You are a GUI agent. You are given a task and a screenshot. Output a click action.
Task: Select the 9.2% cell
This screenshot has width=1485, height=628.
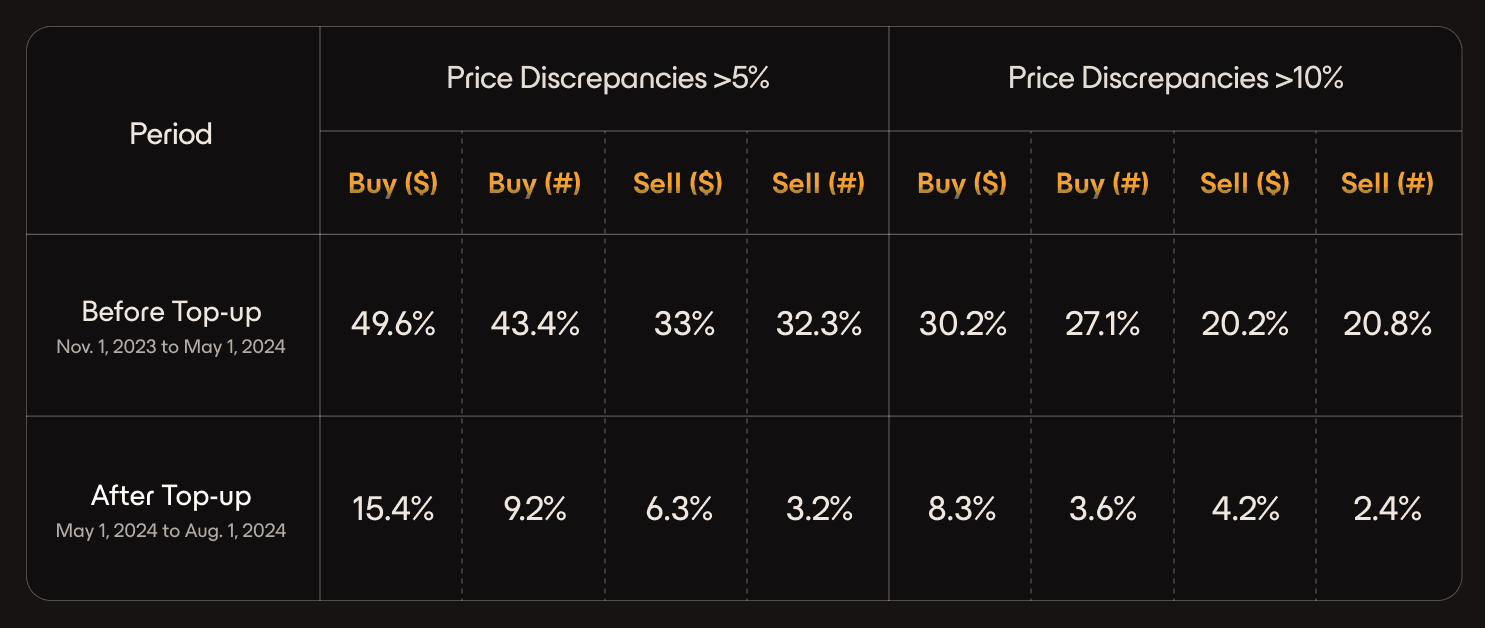tap(535, 509)
